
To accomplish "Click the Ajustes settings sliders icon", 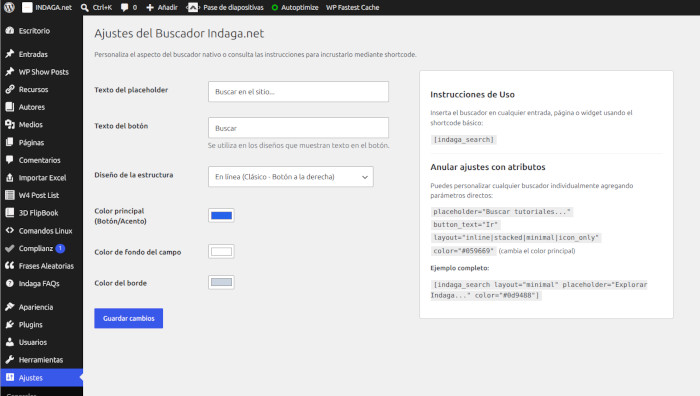I will 10,377.
